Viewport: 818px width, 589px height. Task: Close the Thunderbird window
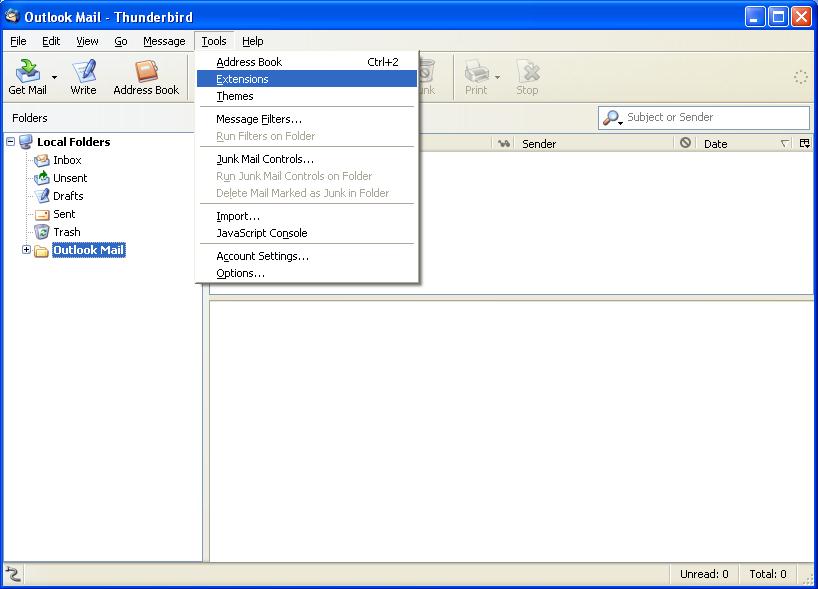pyautogui.click(x=801, y=17)
